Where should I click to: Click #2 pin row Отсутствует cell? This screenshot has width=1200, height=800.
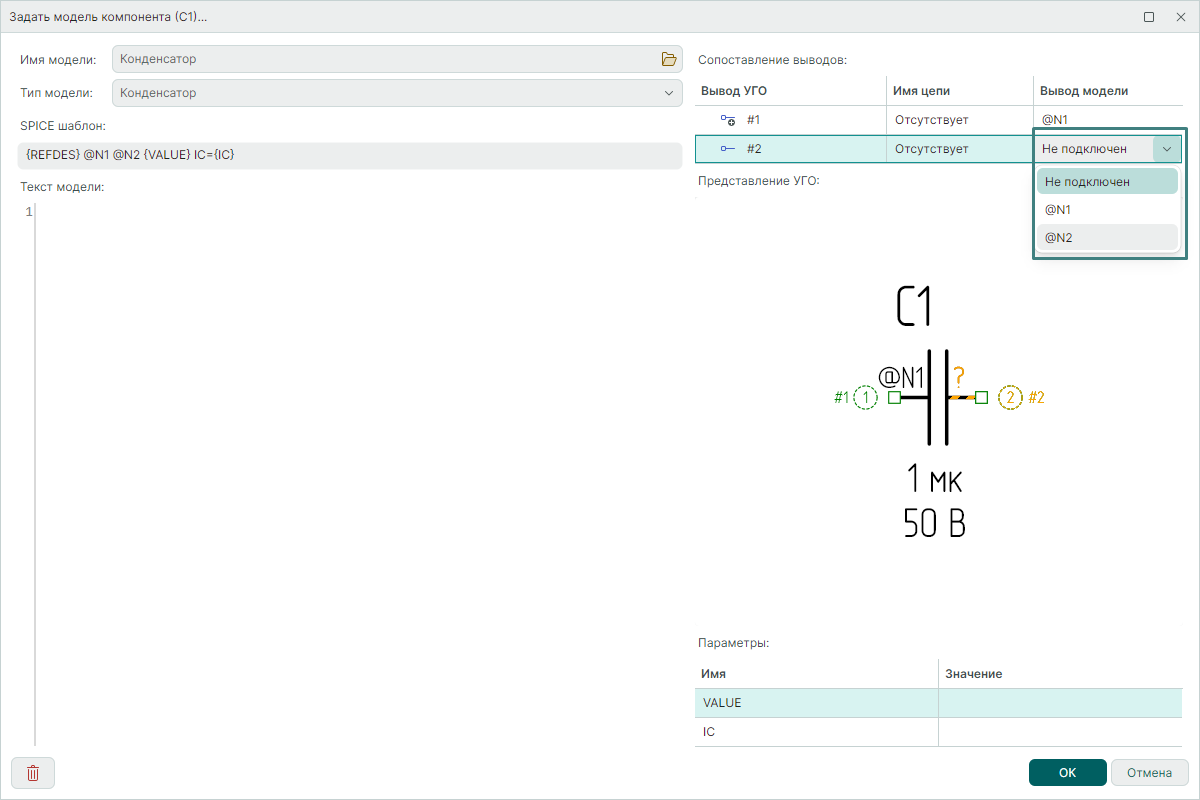(x=960, y=149)
